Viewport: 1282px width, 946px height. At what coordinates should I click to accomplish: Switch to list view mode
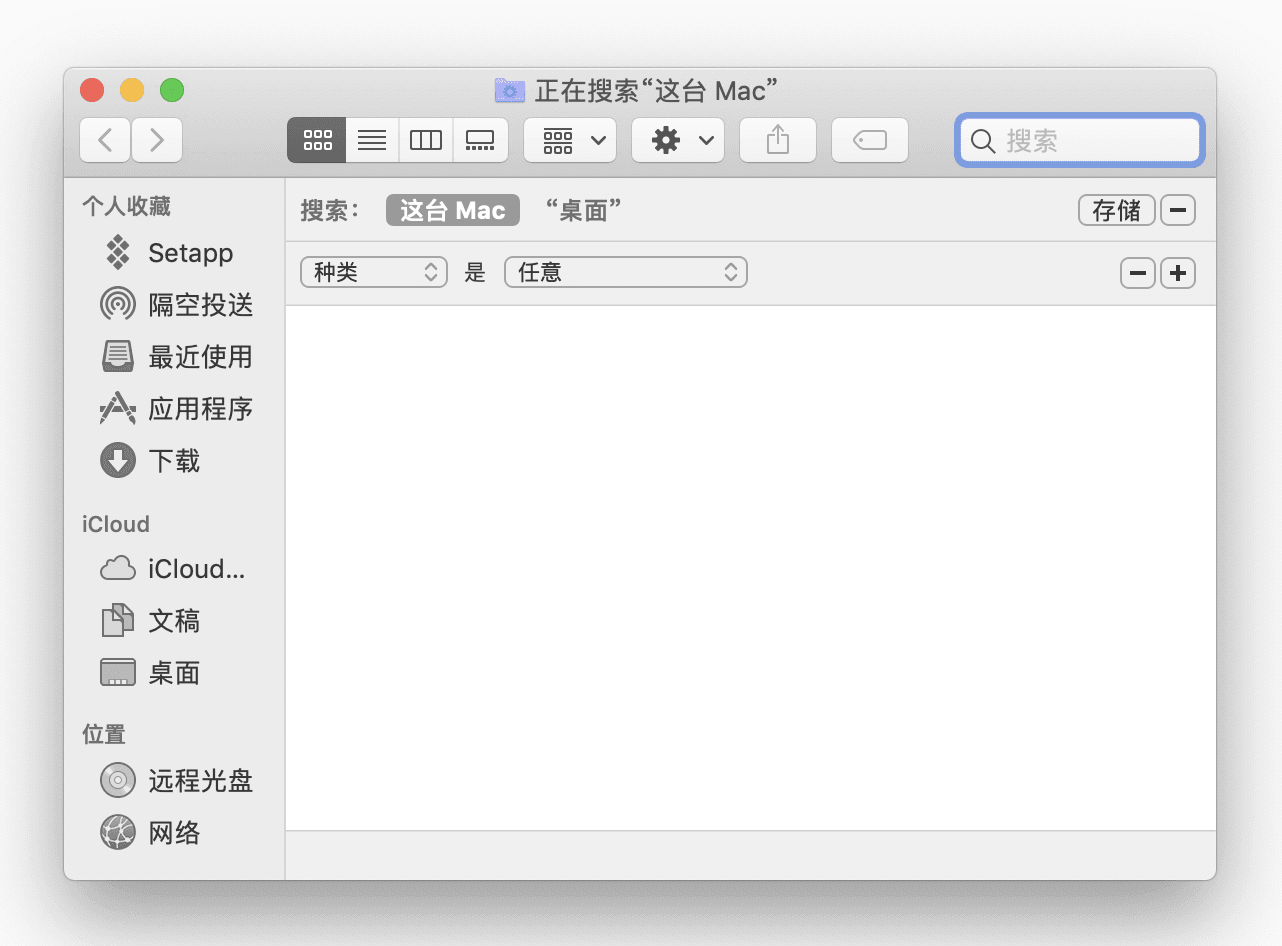click(371, 140)
